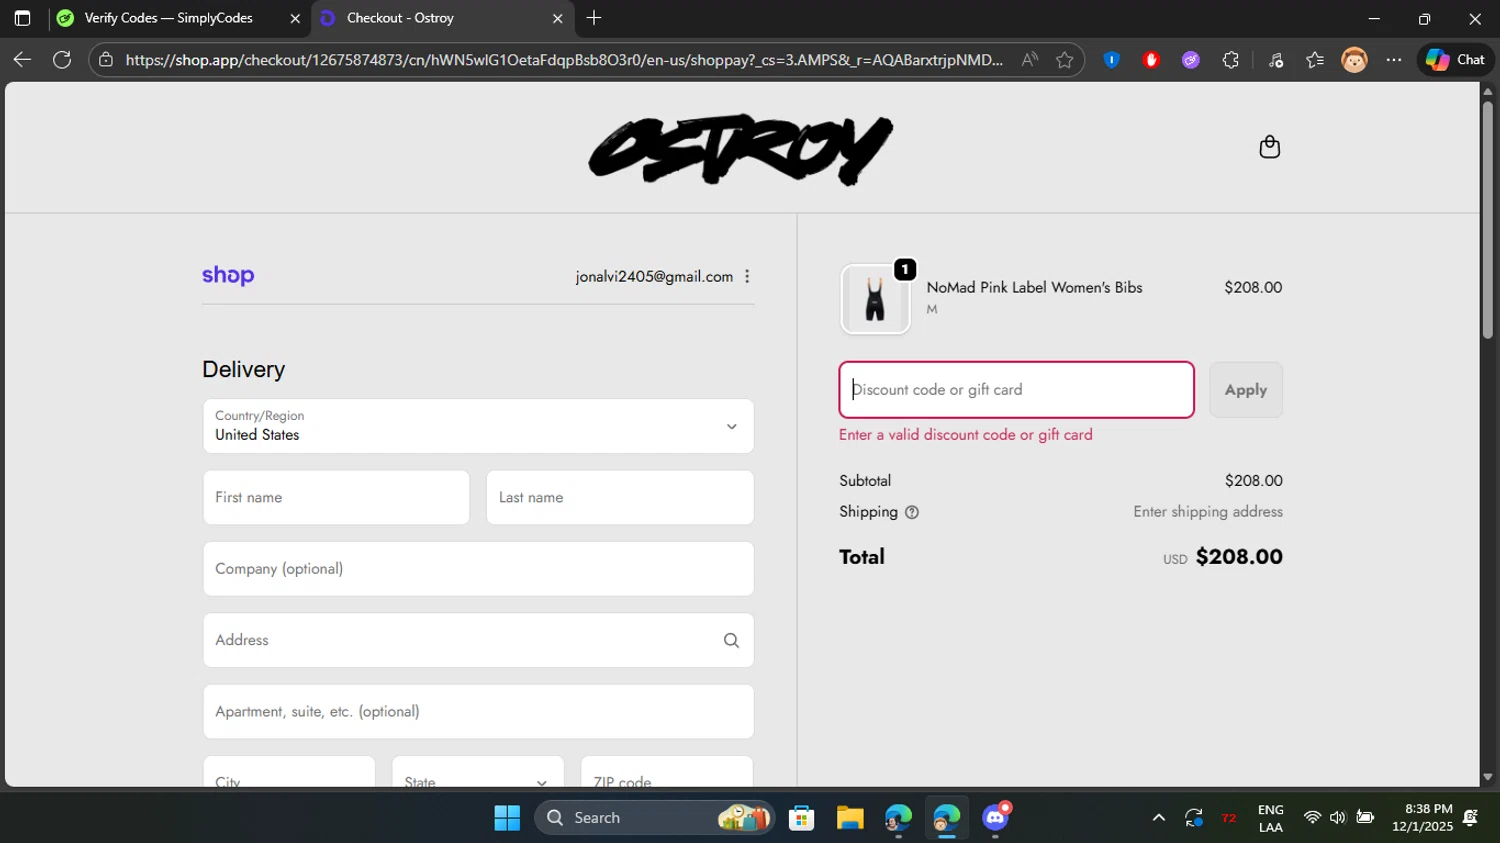This screenshot has width=1500, height=843.
Task: Click the email jonalvi2405@gmail.com
Action: pyautogui.click(x=654, y=277)
